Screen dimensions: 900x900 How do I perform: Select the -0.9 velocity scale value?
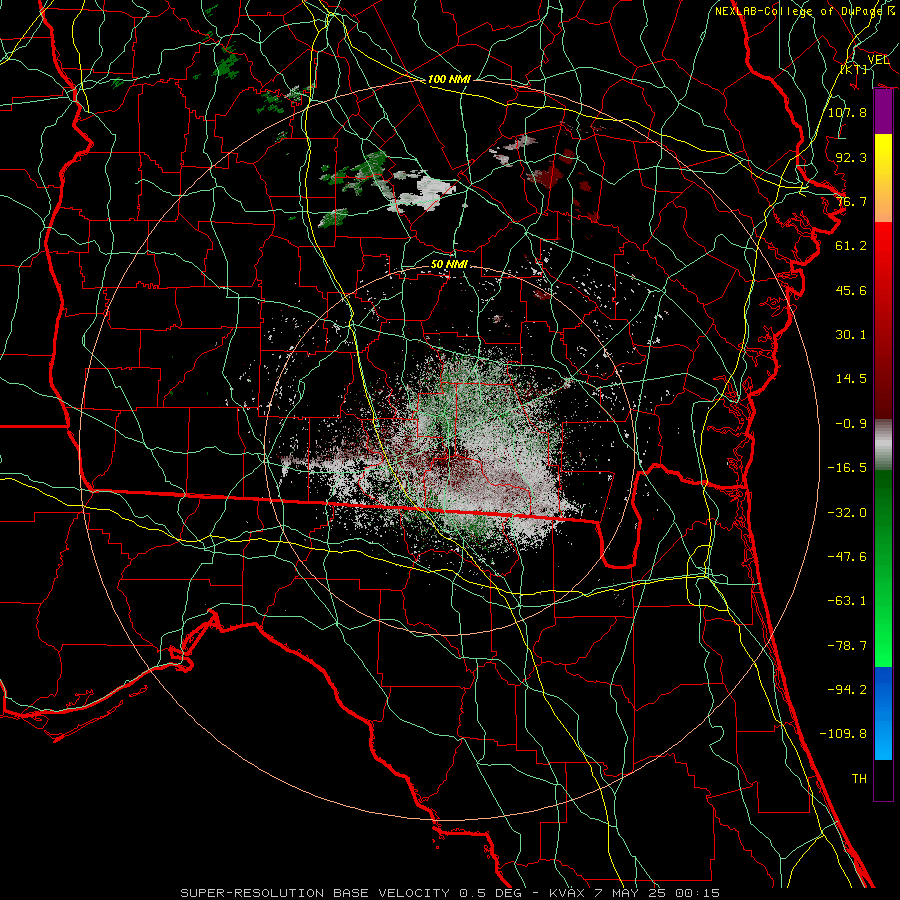click(x=851, y=424)
